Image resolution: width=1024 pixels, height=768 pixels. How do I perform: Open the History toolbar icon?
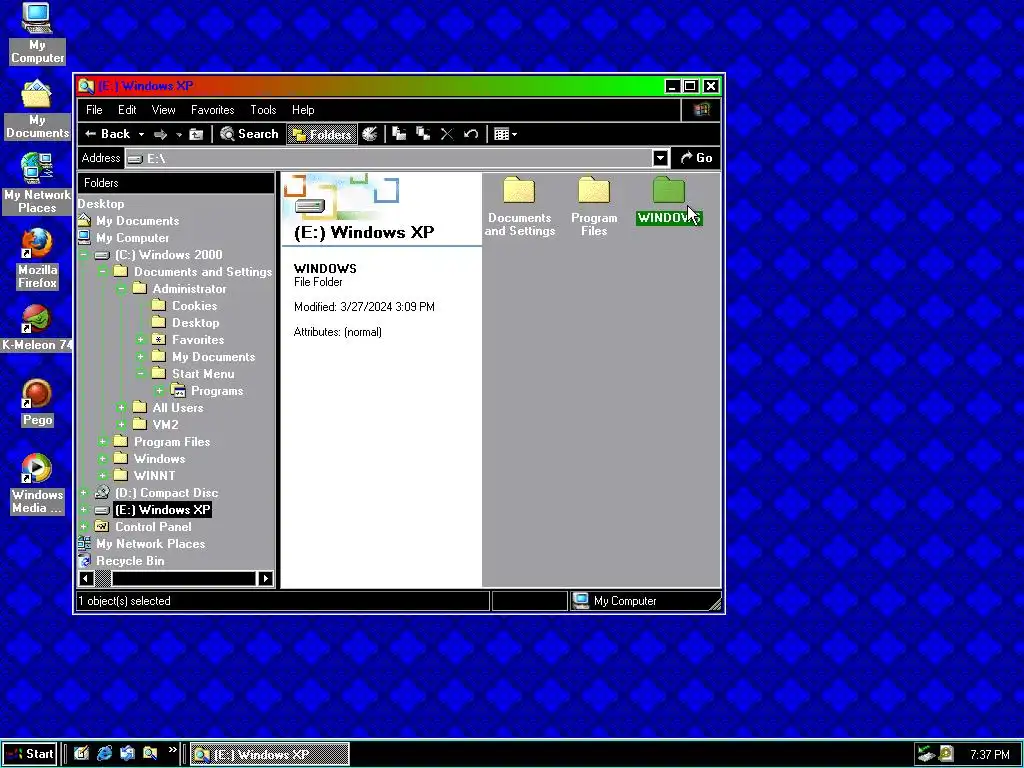click(370, 134)
